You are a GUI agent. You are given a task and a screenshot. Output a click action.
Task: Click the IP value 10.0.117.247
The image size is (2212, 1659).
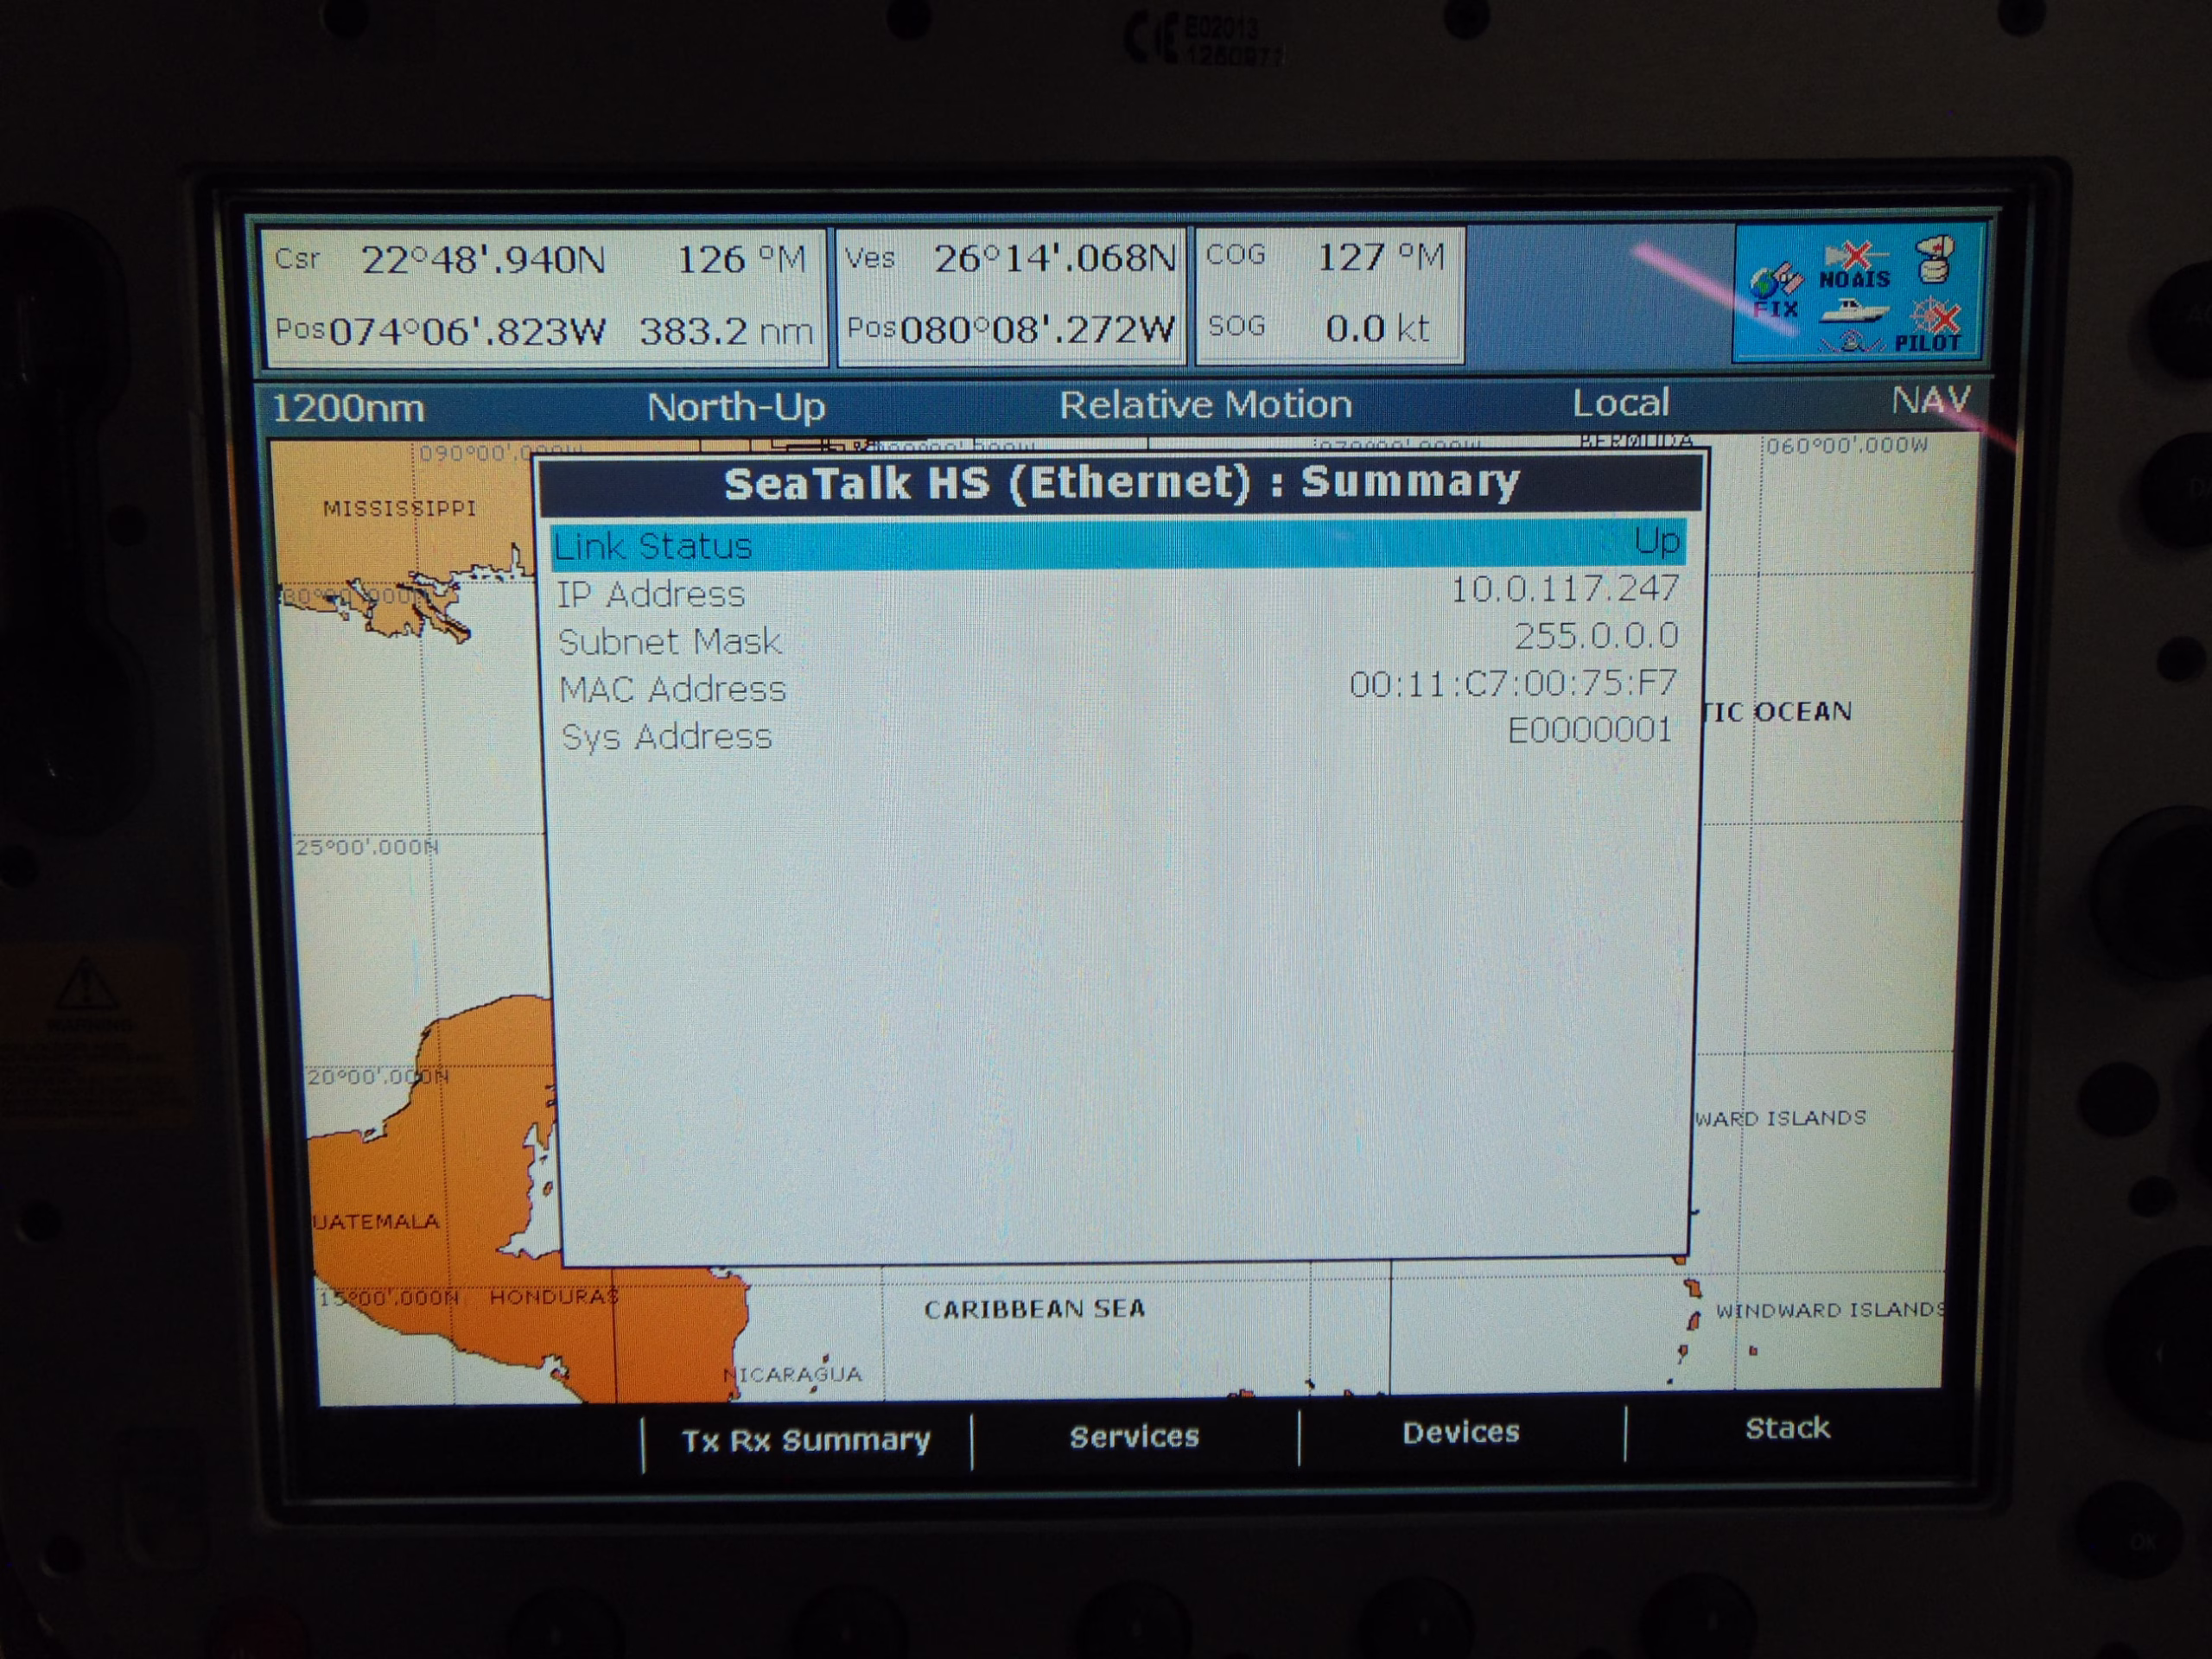click(1564, 589)
